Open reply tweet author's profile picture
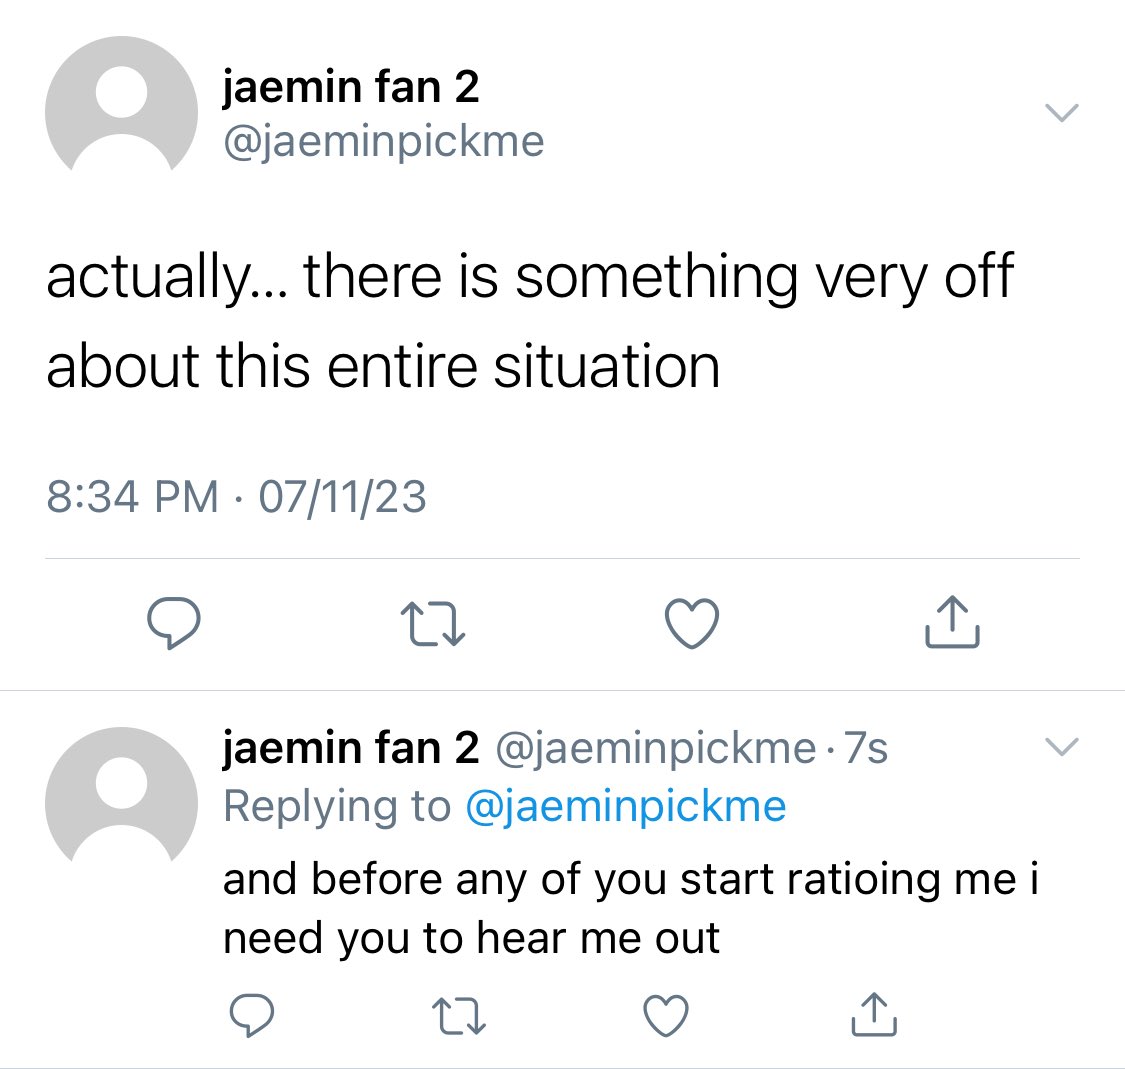This screenshot has width=1125, height=1069. pyautogui.click(x=121, y=795)
